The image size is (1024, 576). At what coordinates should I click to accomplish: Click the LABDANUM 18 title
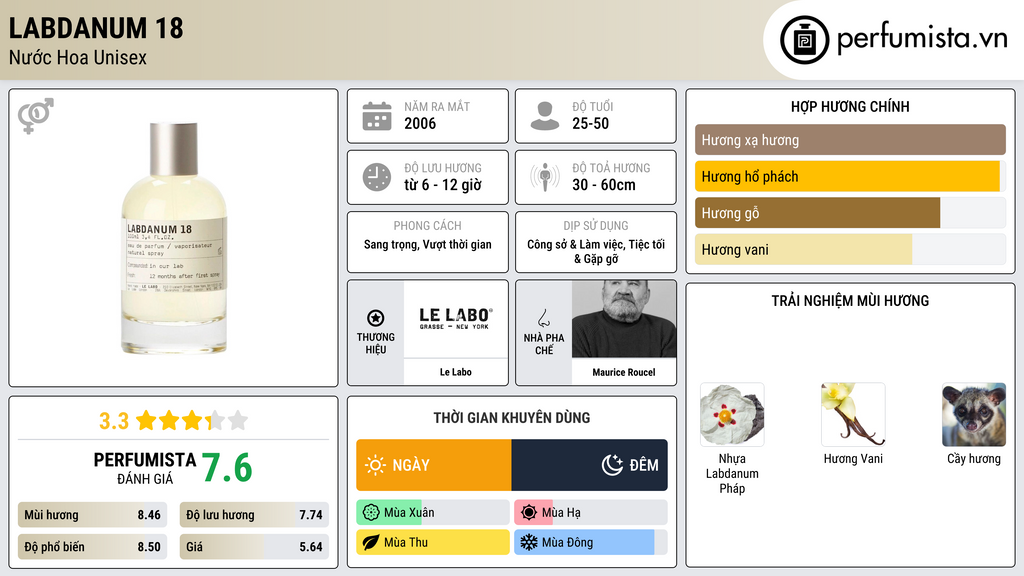click(x=96, y=28)
